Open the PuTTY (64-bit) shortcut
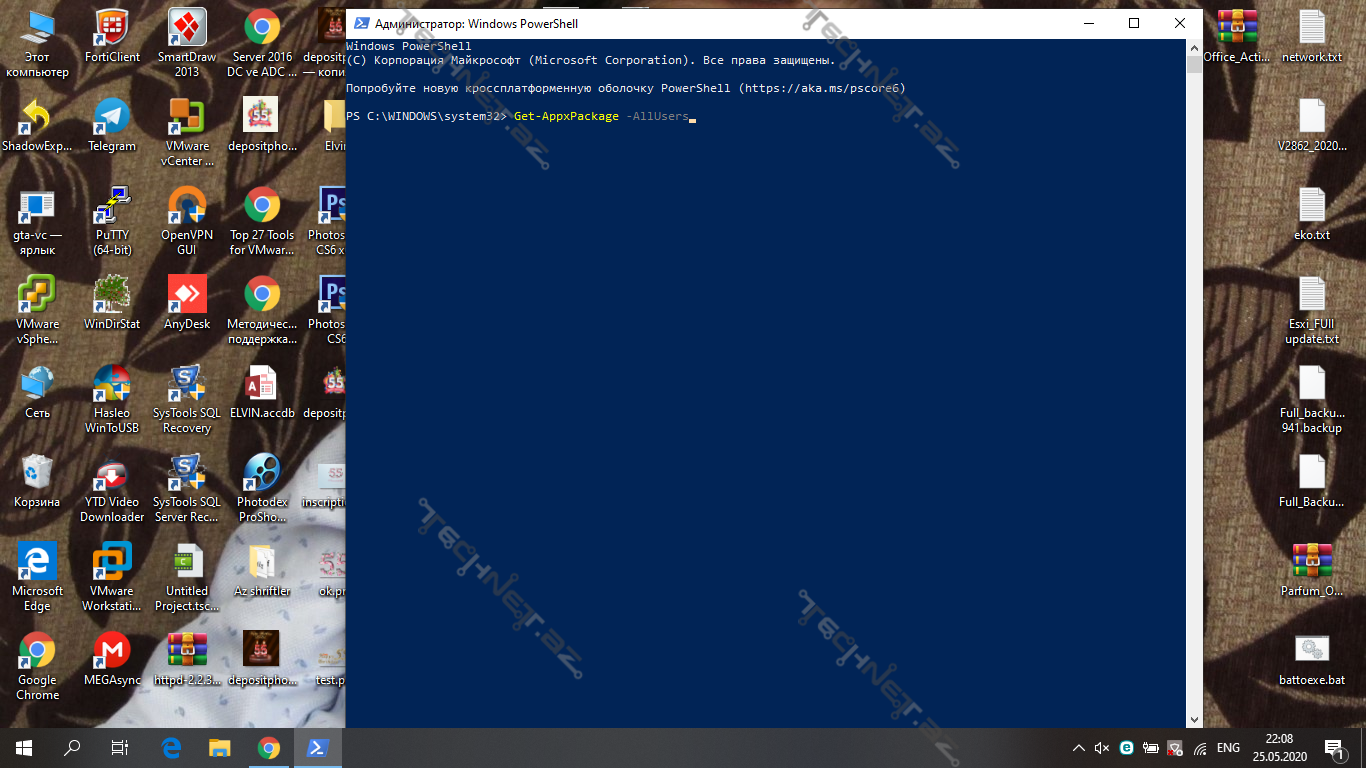Image resolution: width=1366 pixels, height=768 pixels. point(112,206)
